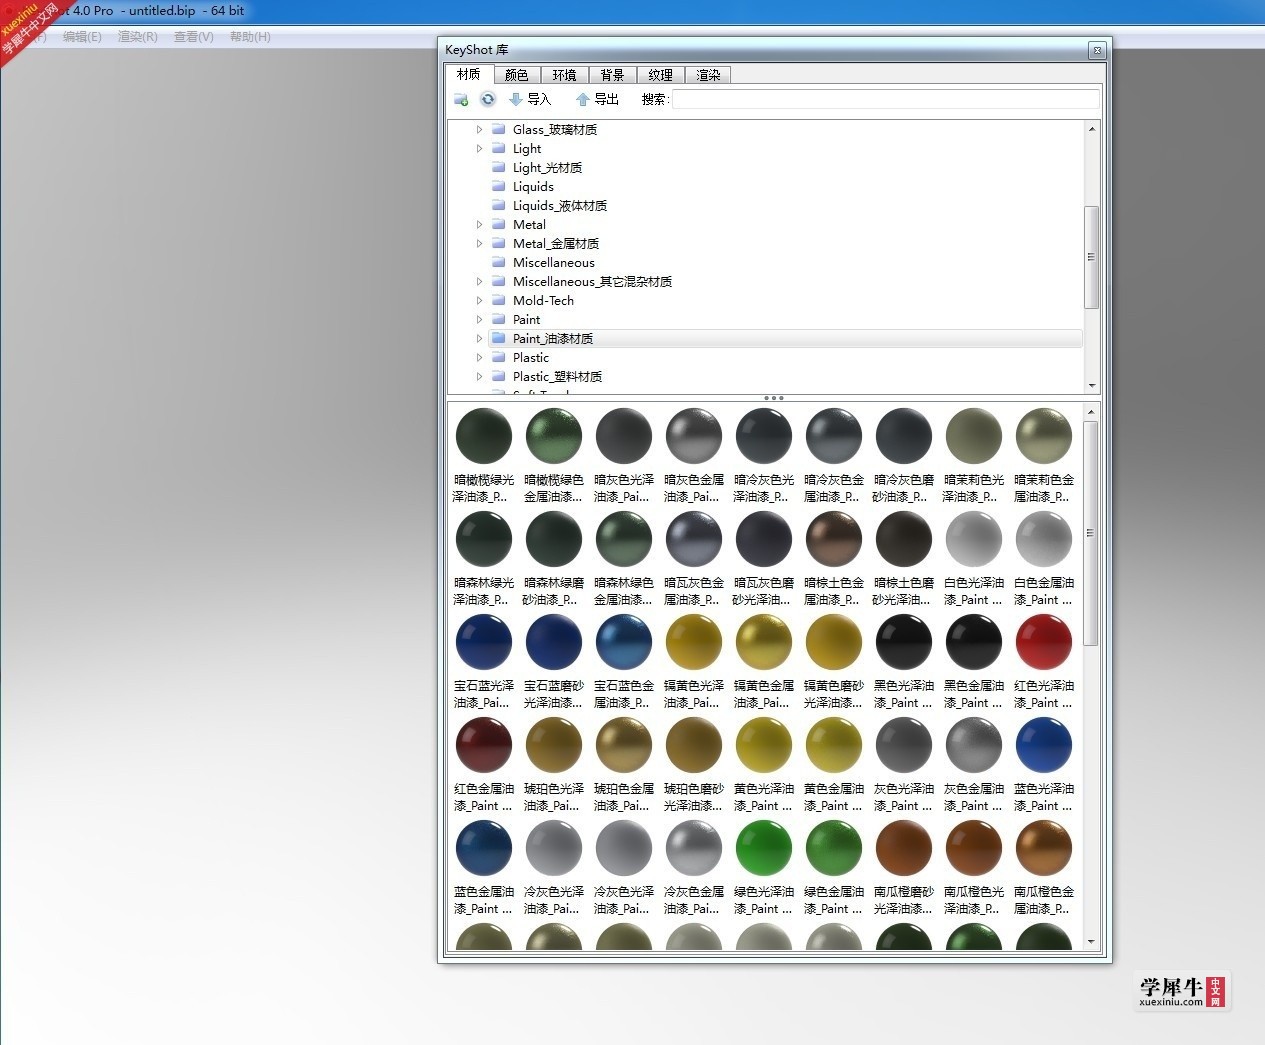Open the 查看(V) menu
The width and height of the screenshot is (1265, 1045).
click(194, 37)
